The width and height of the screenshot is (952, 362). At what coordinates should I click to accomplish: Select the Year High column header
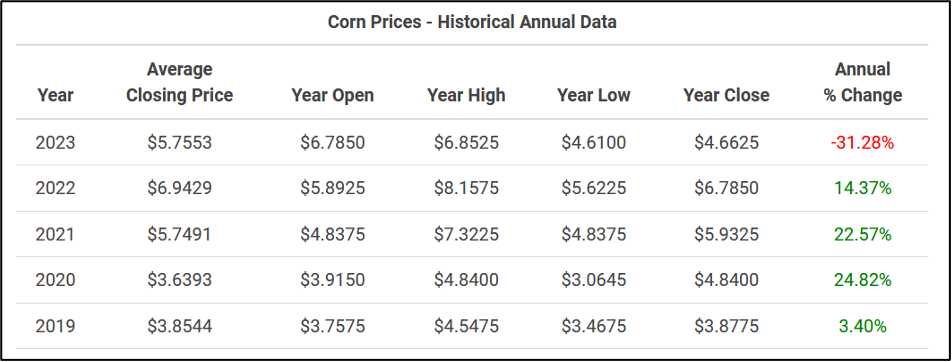click(x=466, y=95)
